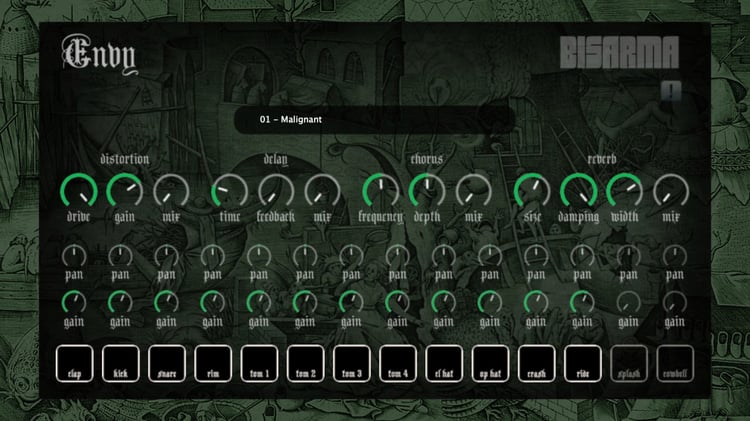Click the kick channel gain knob
The image size is (750, 421).
point(121,303)
